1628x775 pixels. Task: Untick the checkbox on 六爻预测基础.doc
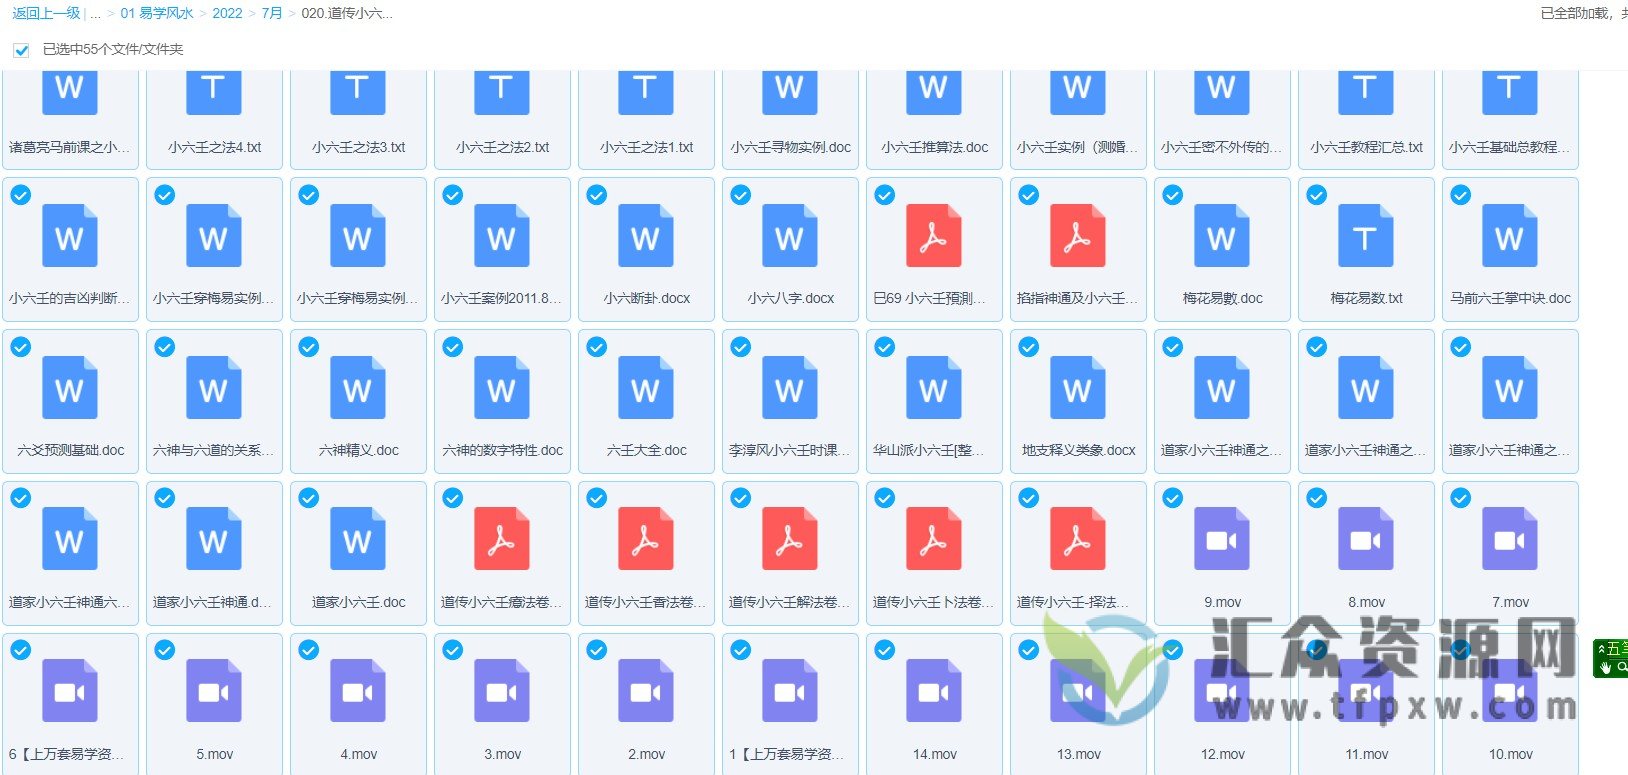coord(21,347)
